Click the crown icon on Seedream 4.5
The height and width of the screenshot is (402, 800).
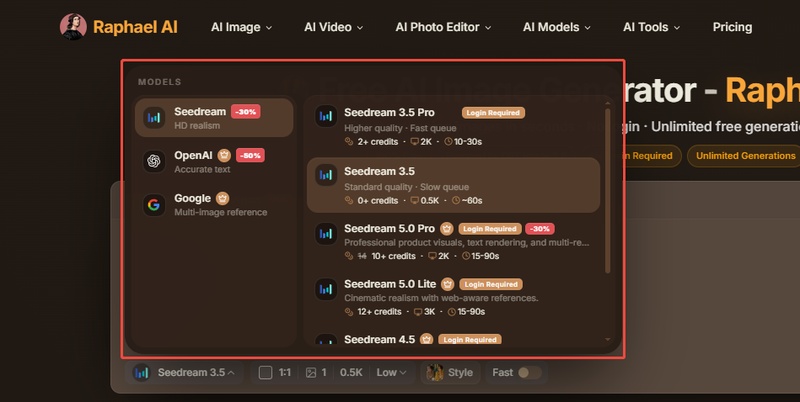(427, 339)
